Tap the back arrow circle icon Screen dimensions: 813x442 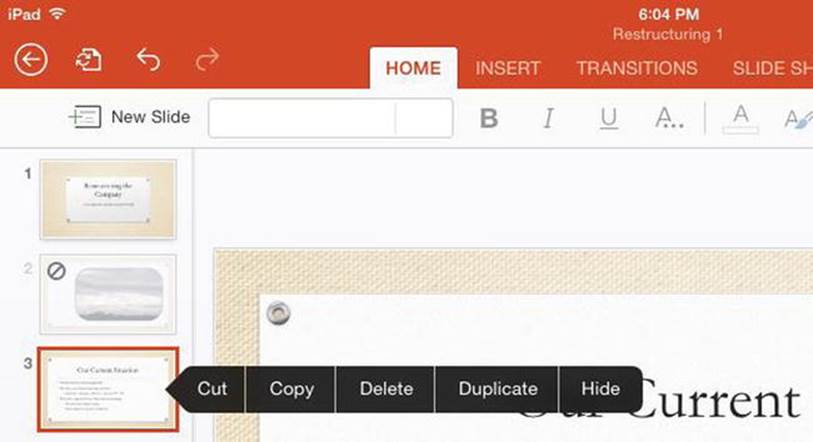(x=31, y=60)
